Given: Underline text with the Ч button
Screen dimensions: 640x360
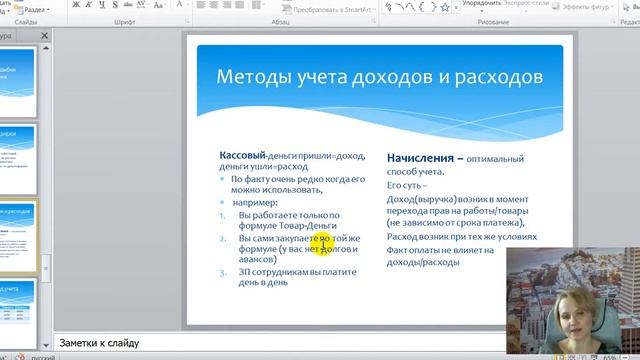Looking at the screenshot, I should point(102,4).
